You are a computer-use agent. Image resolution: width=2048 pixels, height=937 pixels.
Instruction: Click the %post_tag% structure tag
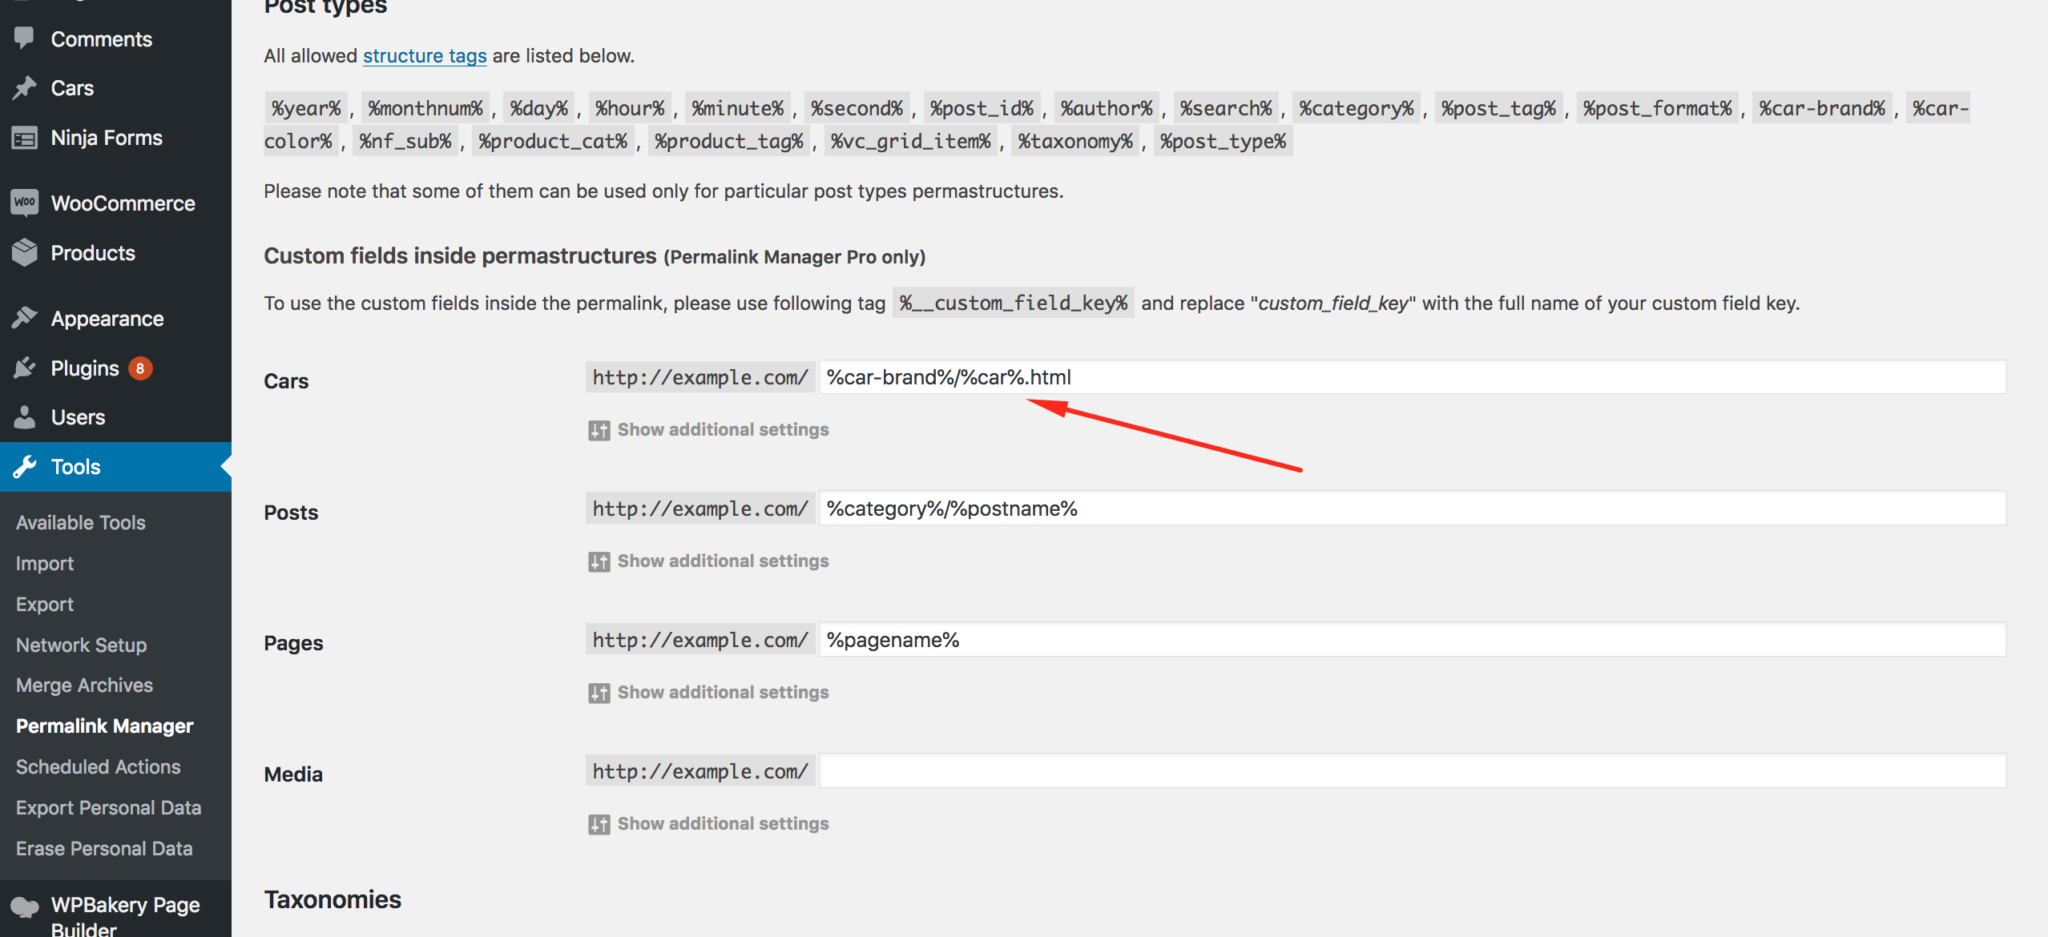(x=1498, y=108)
